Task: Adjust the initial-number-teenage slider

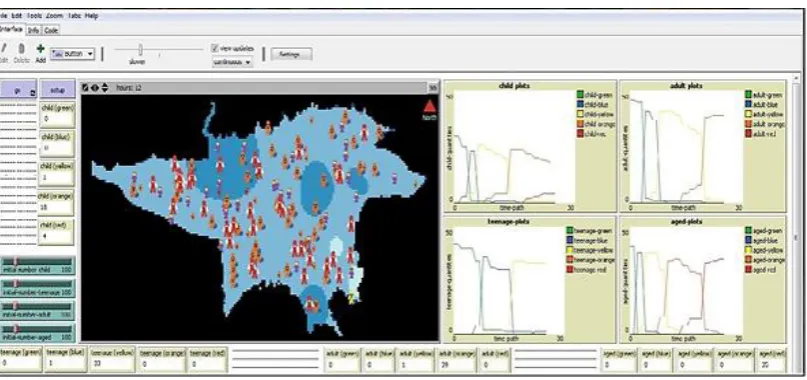Action: 37,288
